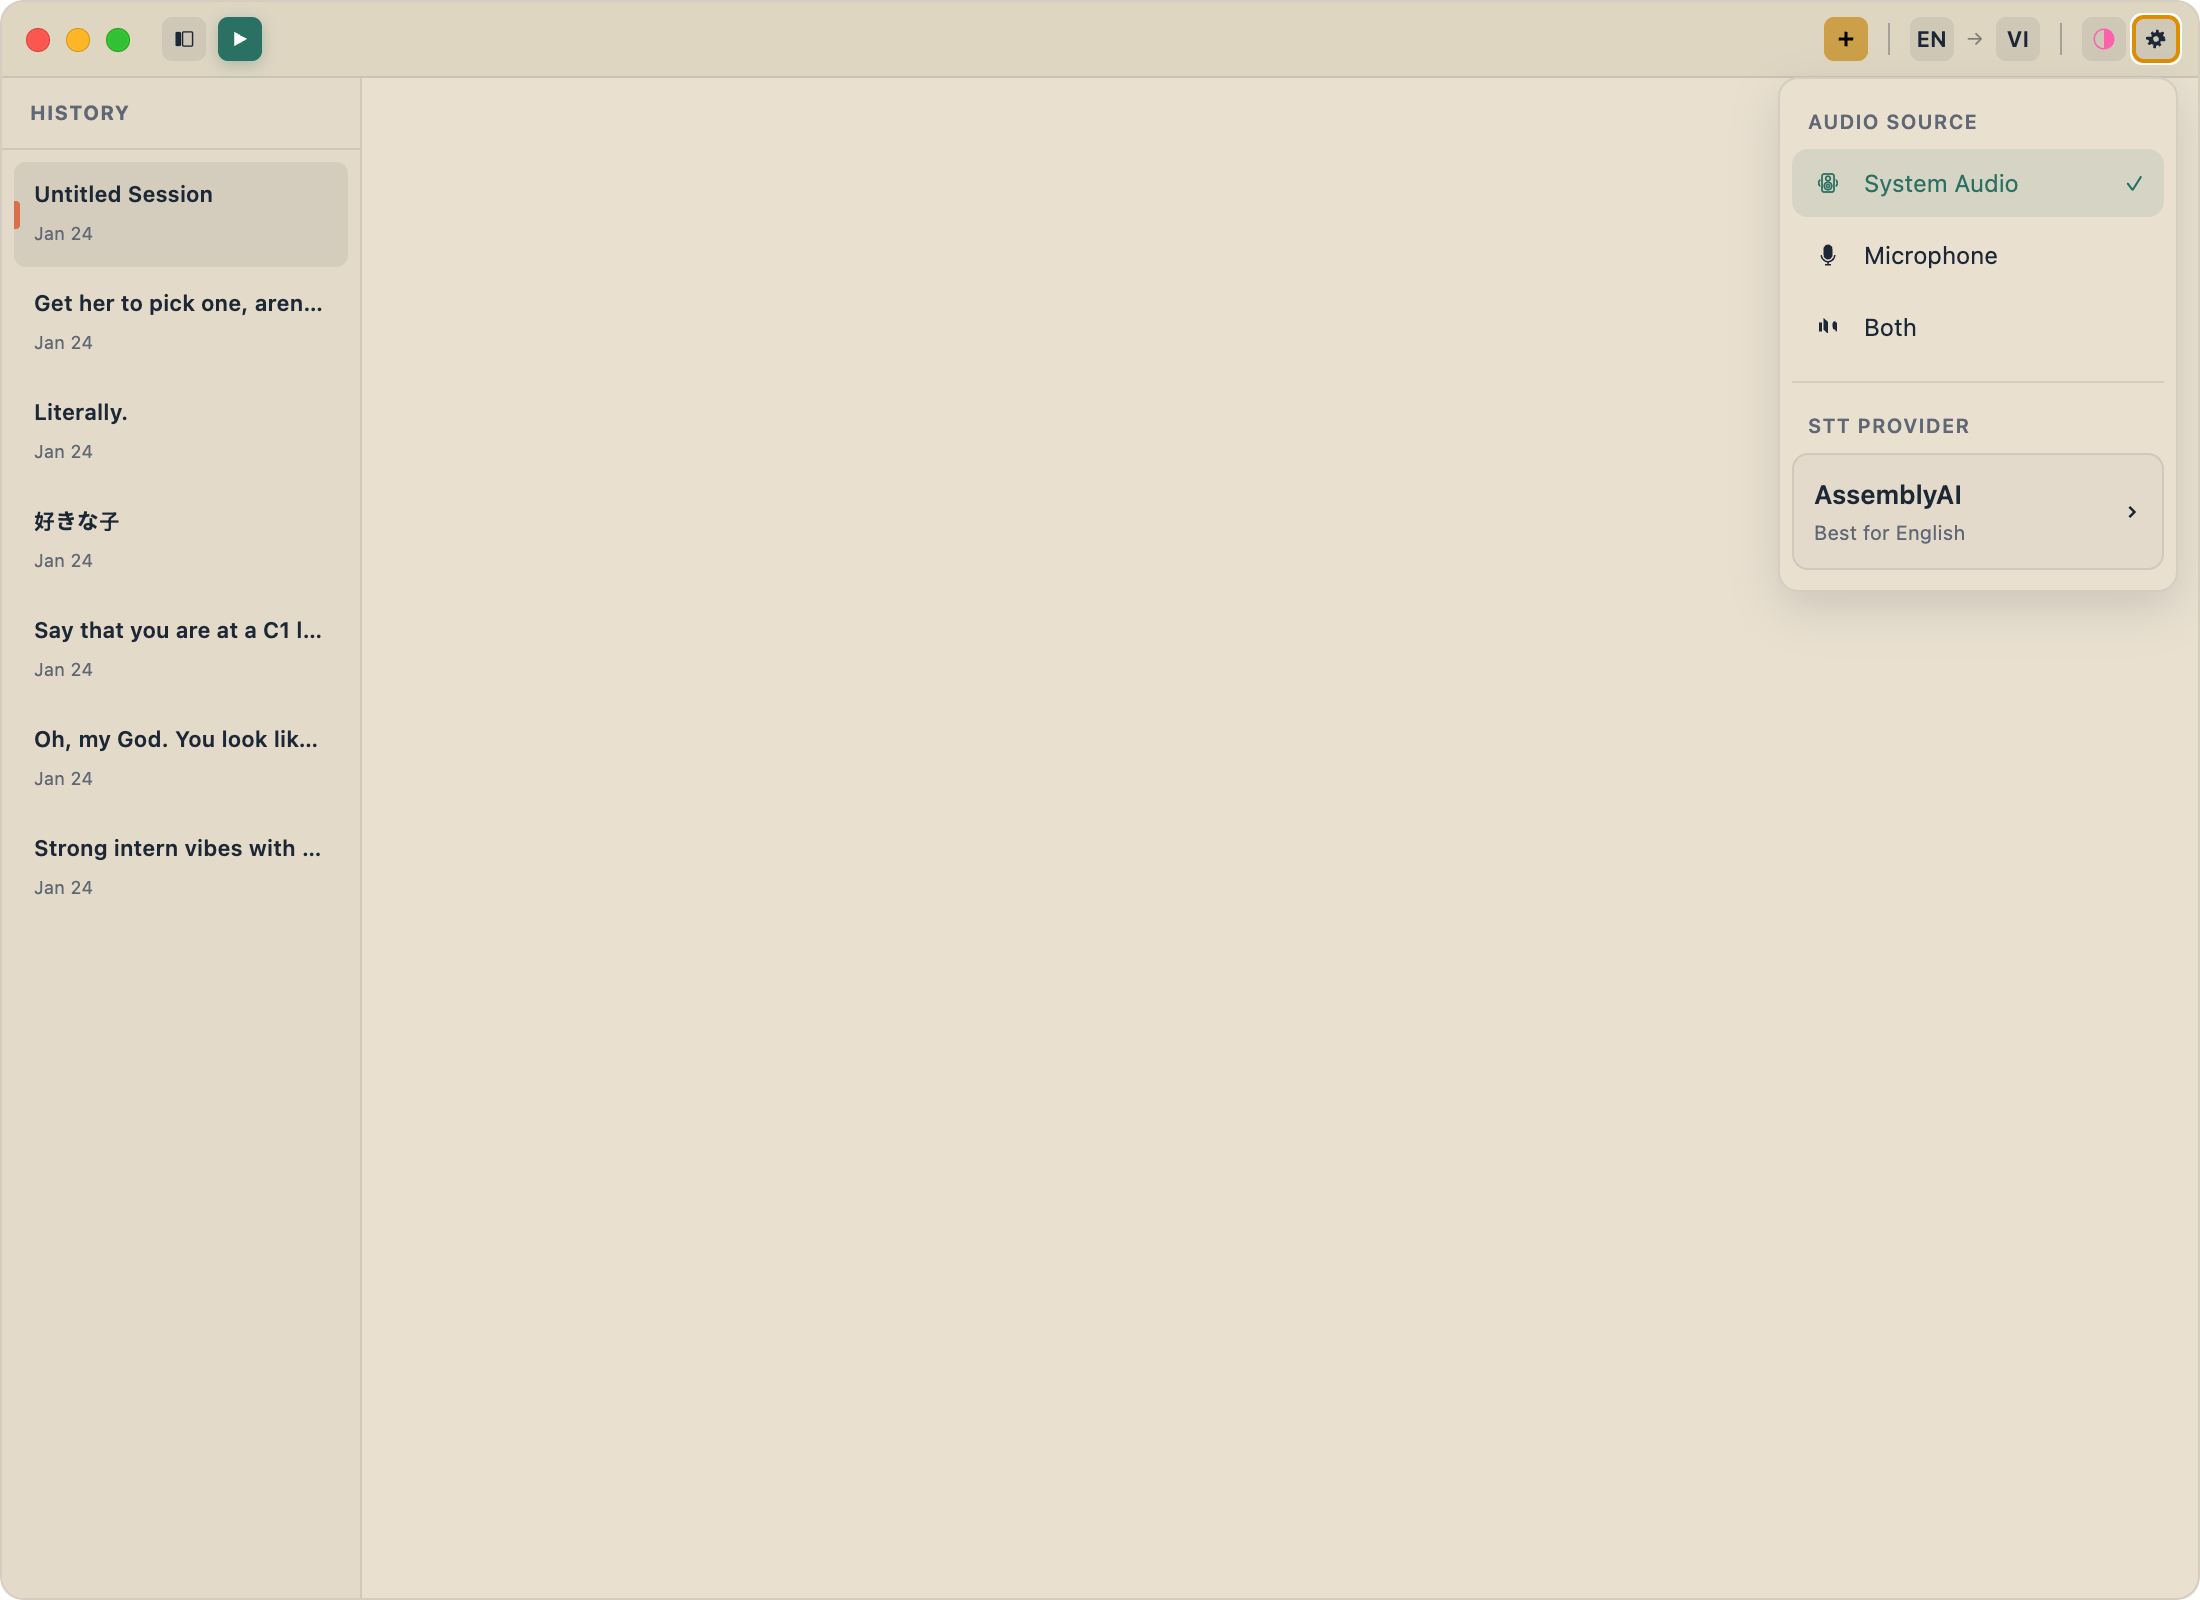The image size is (2200, 1600).
Task: Click the Both waveform icon
Action: coord(1828,327)
